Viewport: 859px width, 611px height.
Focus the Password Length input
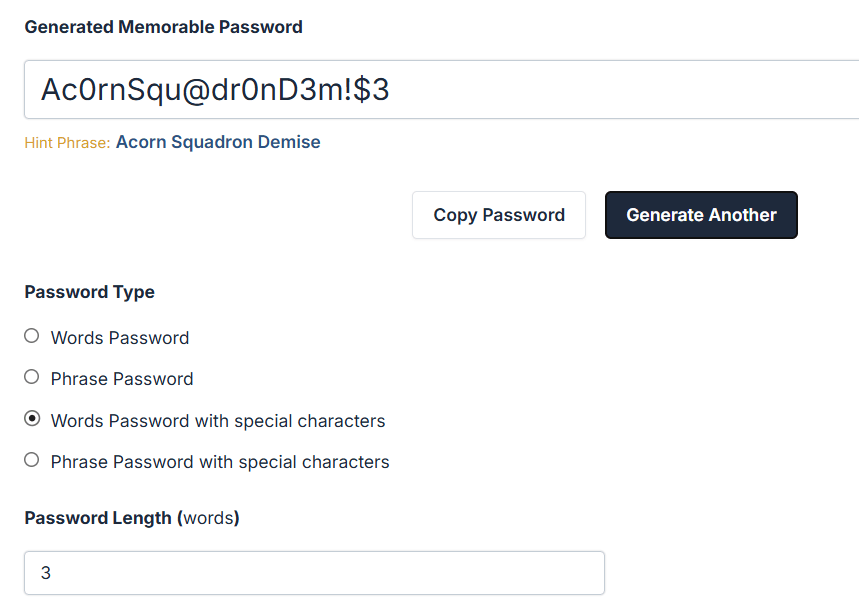tap(314, 572)
